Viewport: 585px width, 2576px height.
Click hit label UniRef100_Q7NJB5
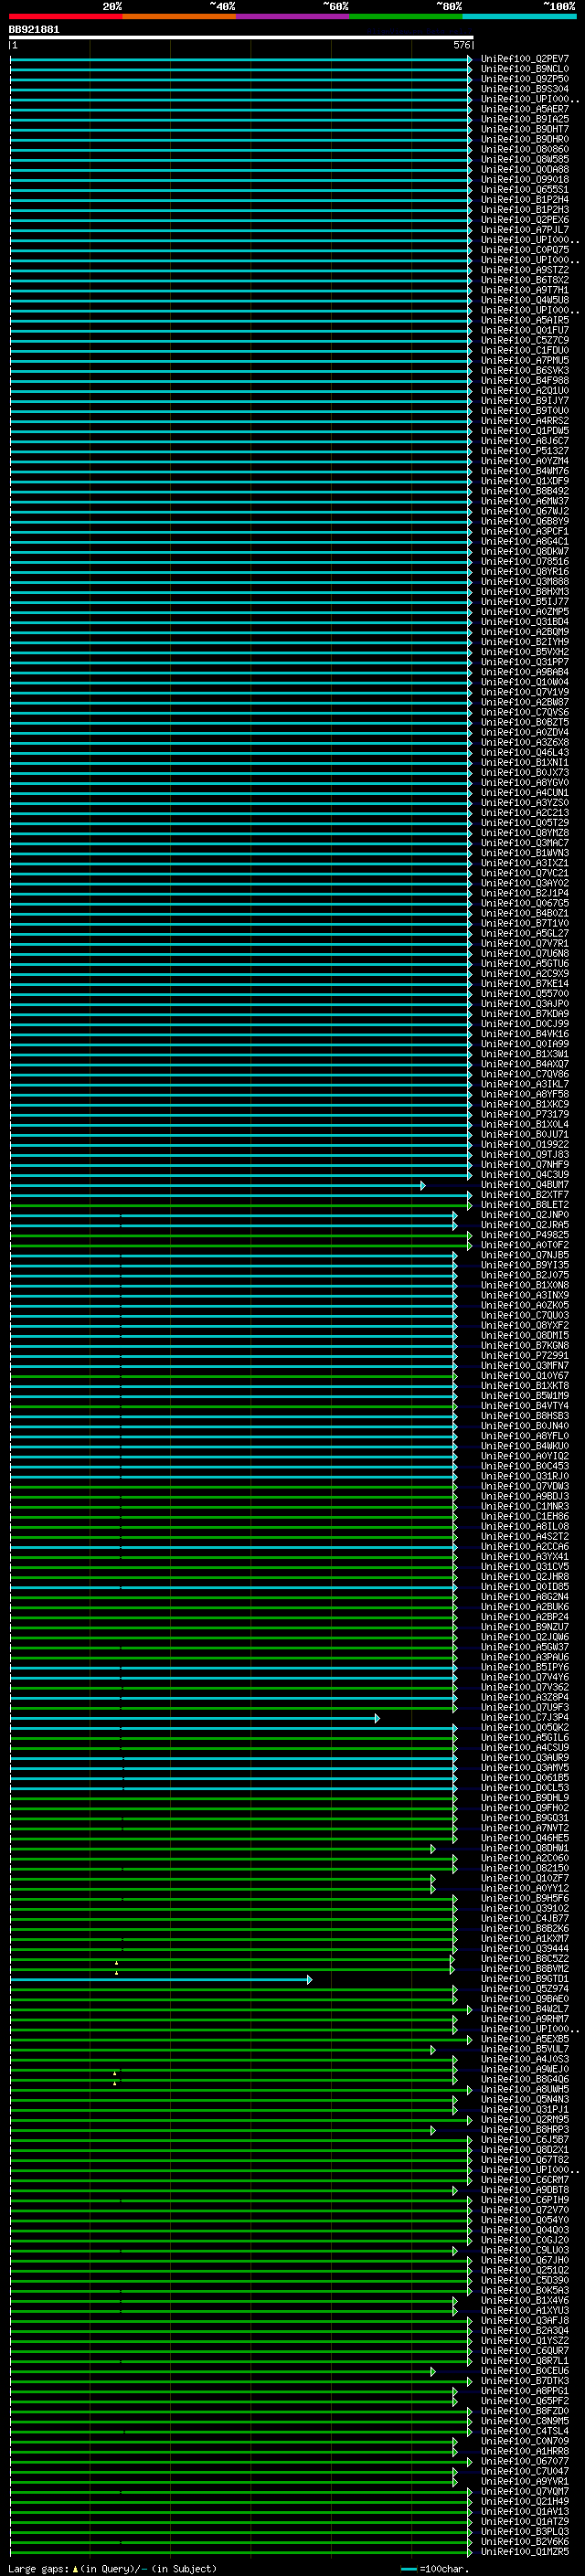[x=524, y=1255]
